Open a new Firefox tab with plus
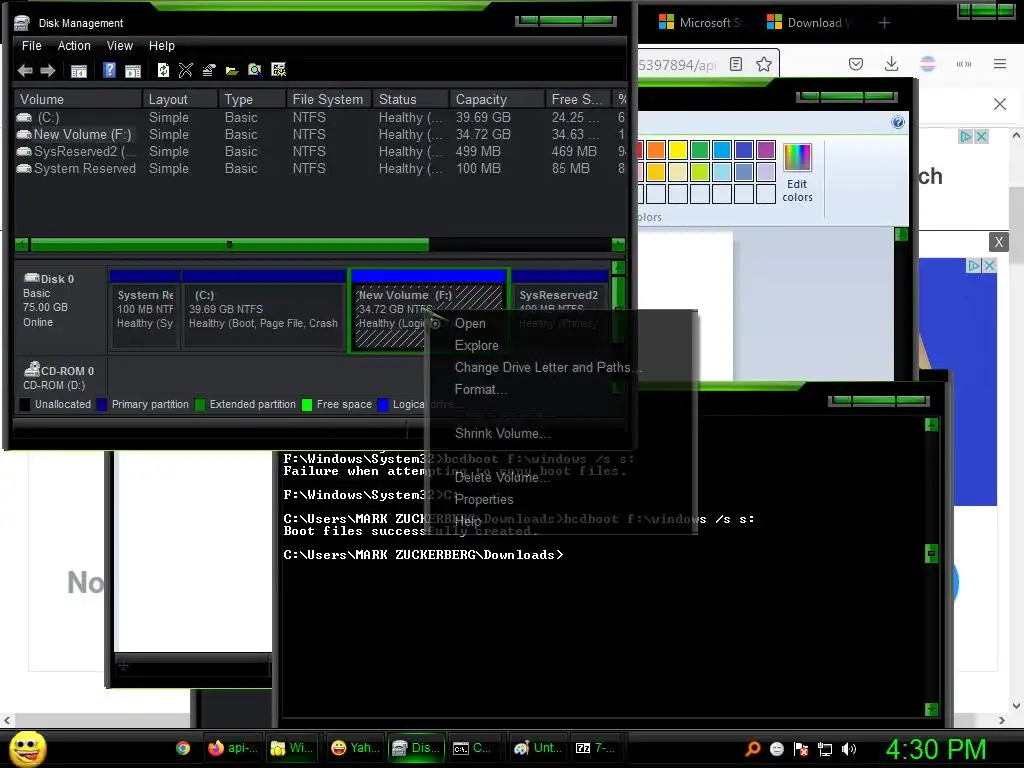 (884, 23)
